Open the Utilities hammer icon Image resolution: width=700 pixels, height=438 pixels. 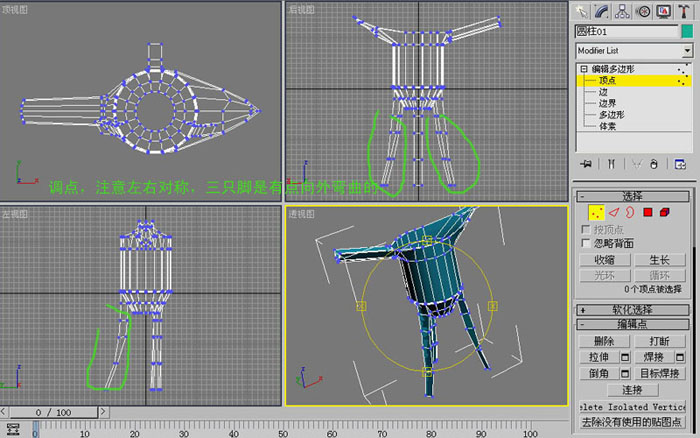point(683,11)
